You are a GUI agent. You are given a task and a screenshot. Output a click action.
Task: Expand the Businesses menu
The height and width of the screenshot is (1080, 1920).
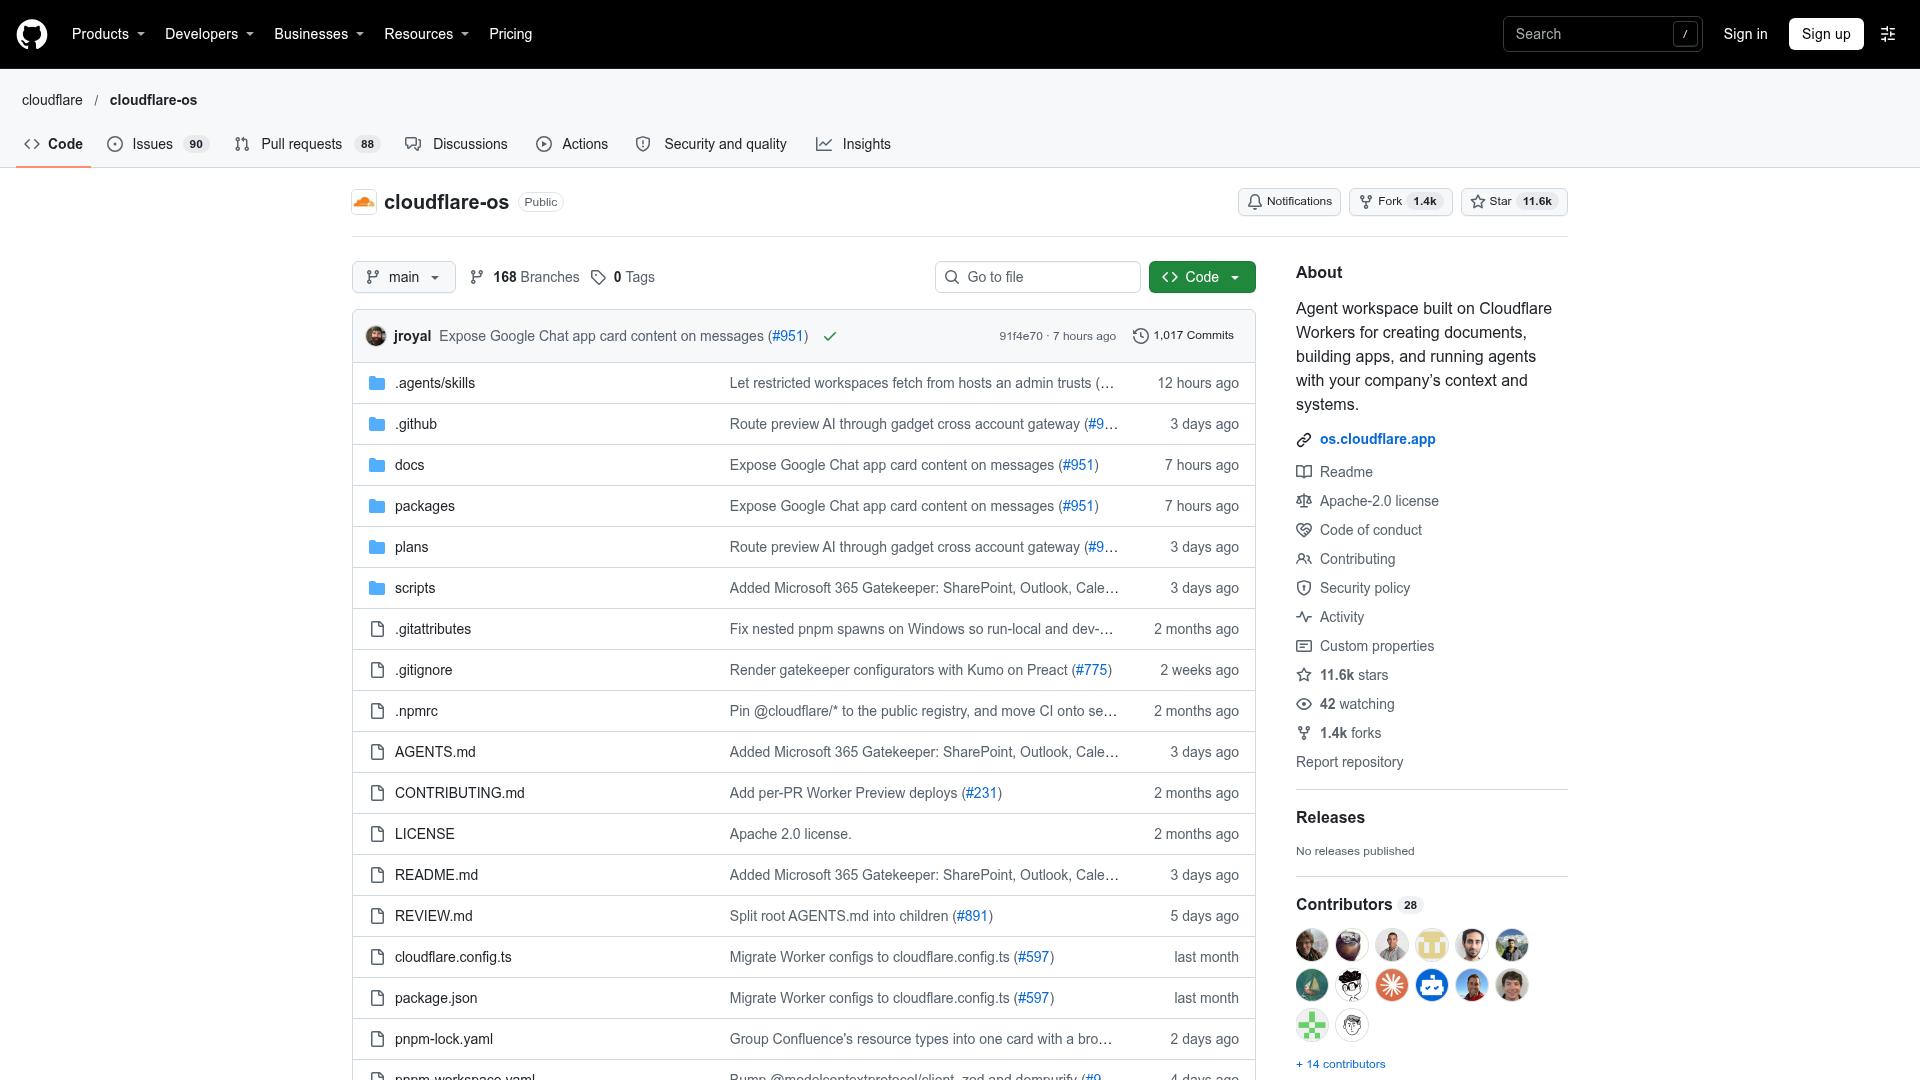coord(319,34)
